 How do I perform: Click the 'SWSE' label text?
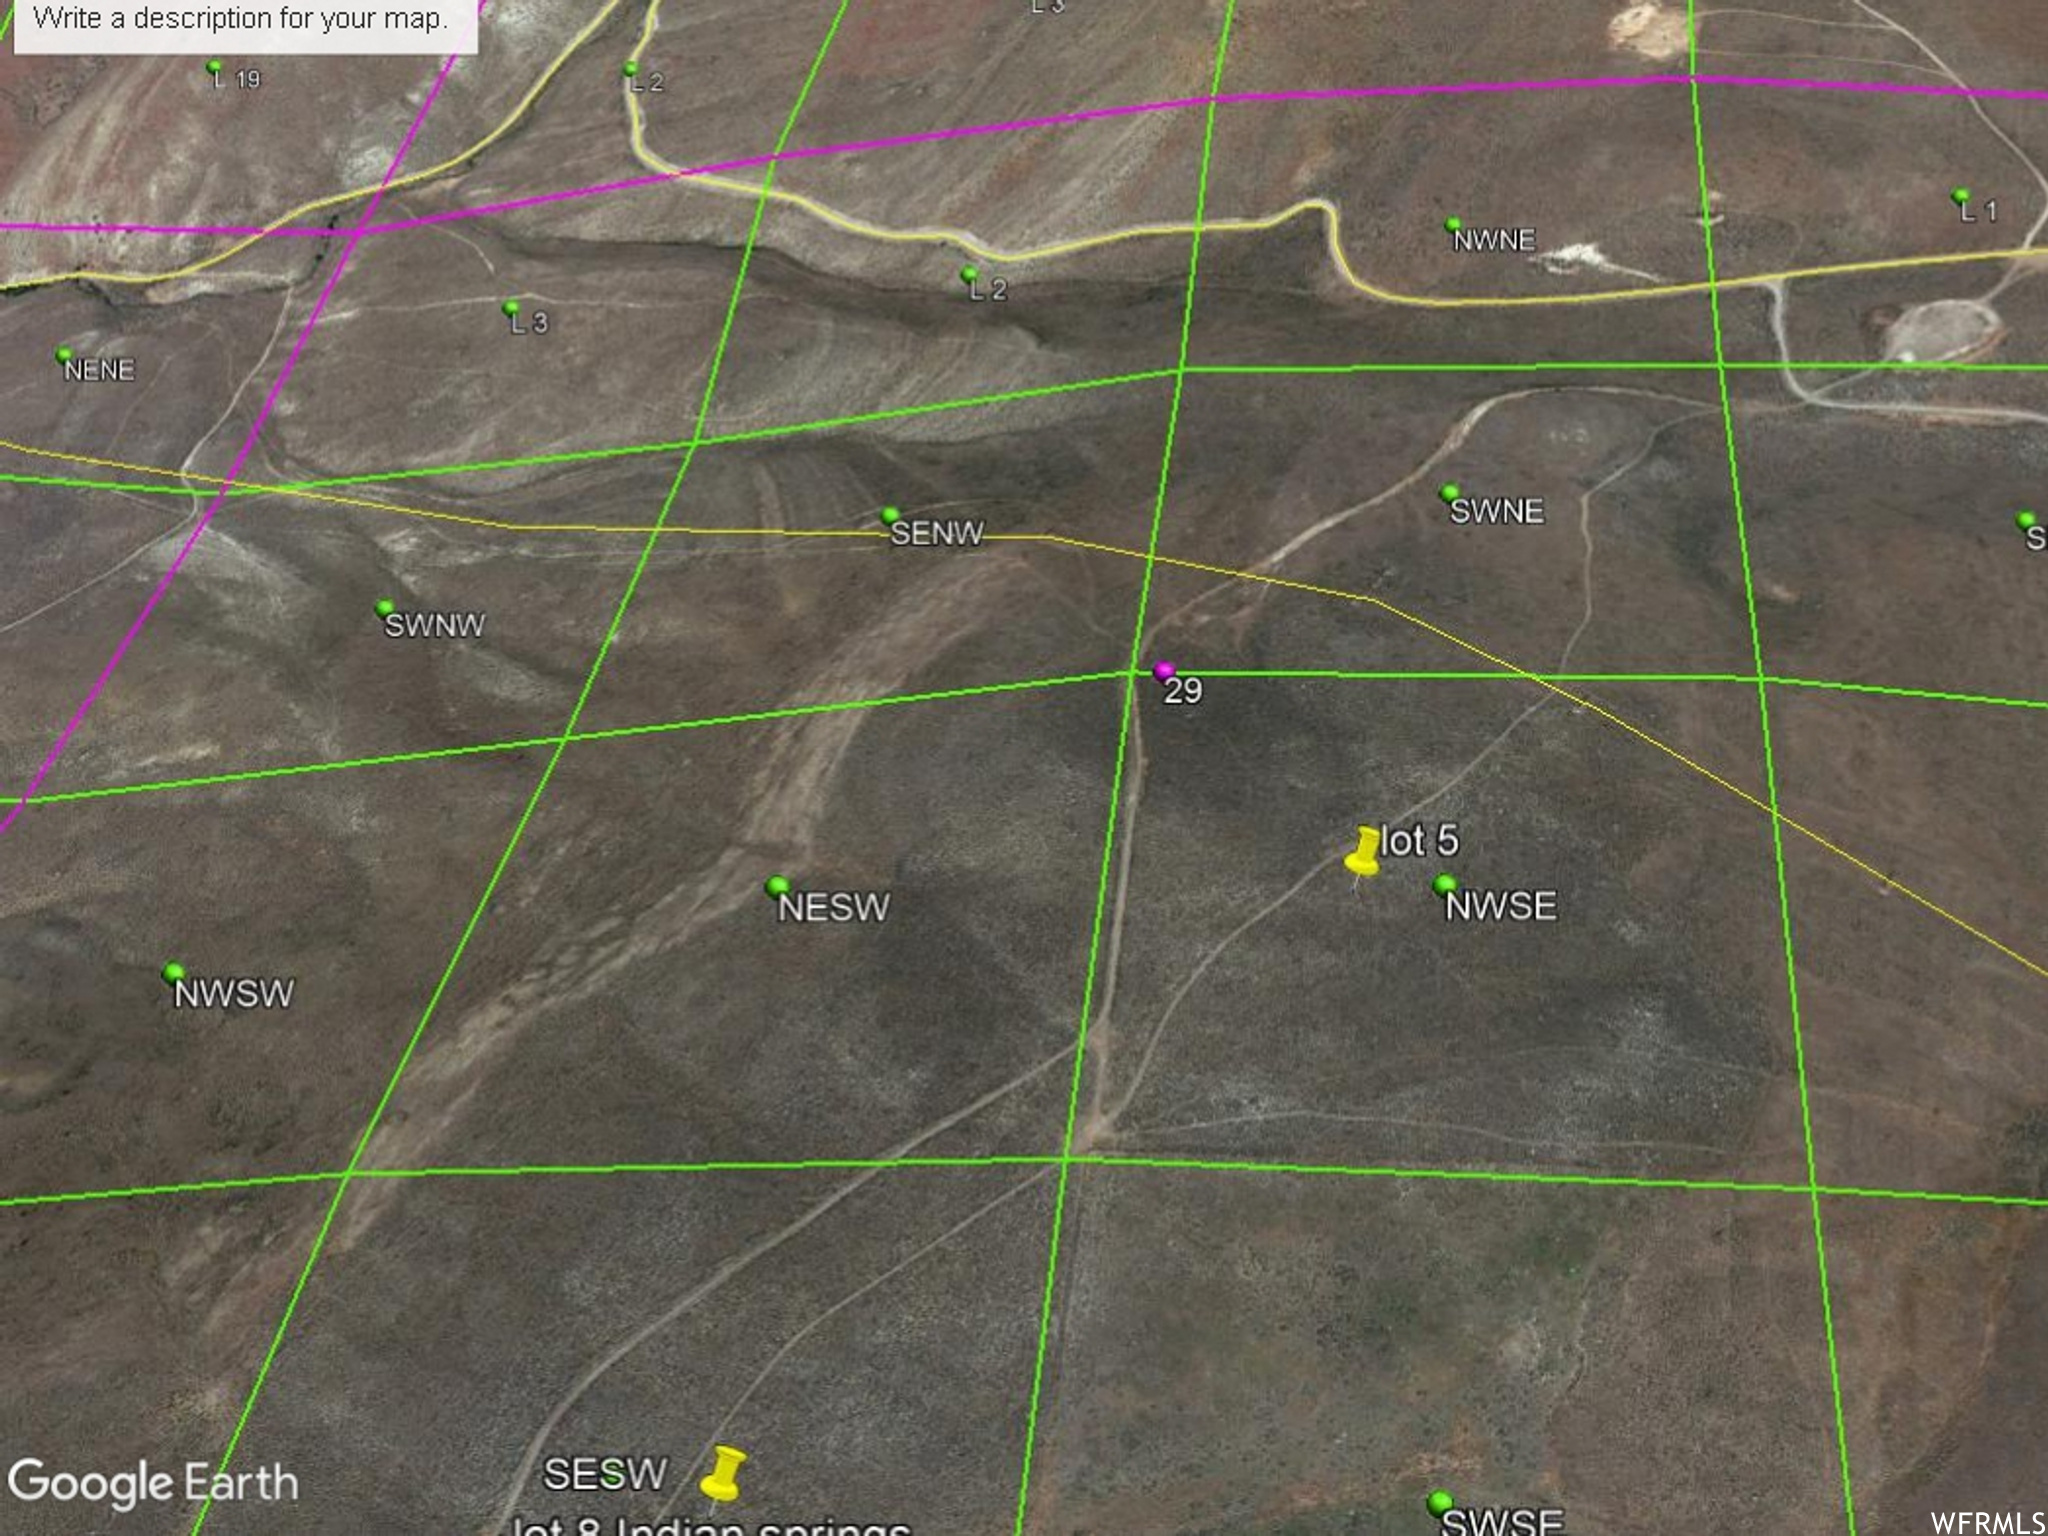(1502, 1522)
